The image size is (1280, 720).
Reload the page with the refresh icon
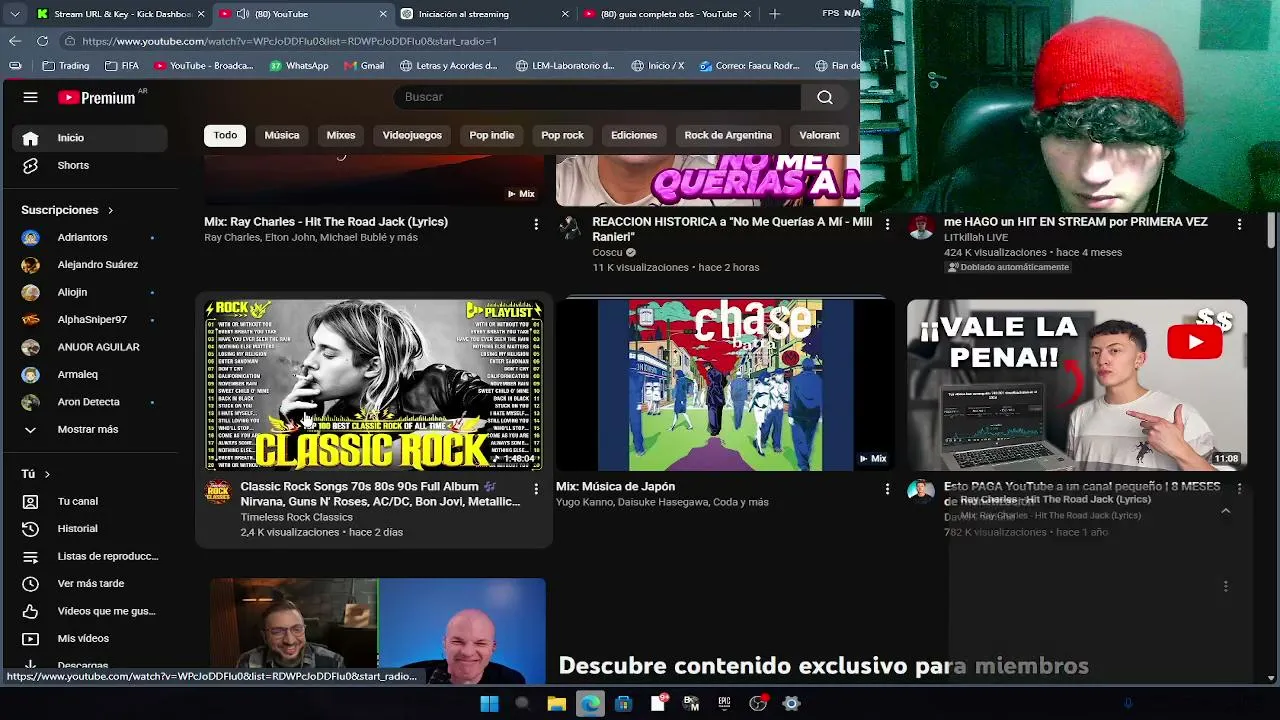[x=42, y=41]
